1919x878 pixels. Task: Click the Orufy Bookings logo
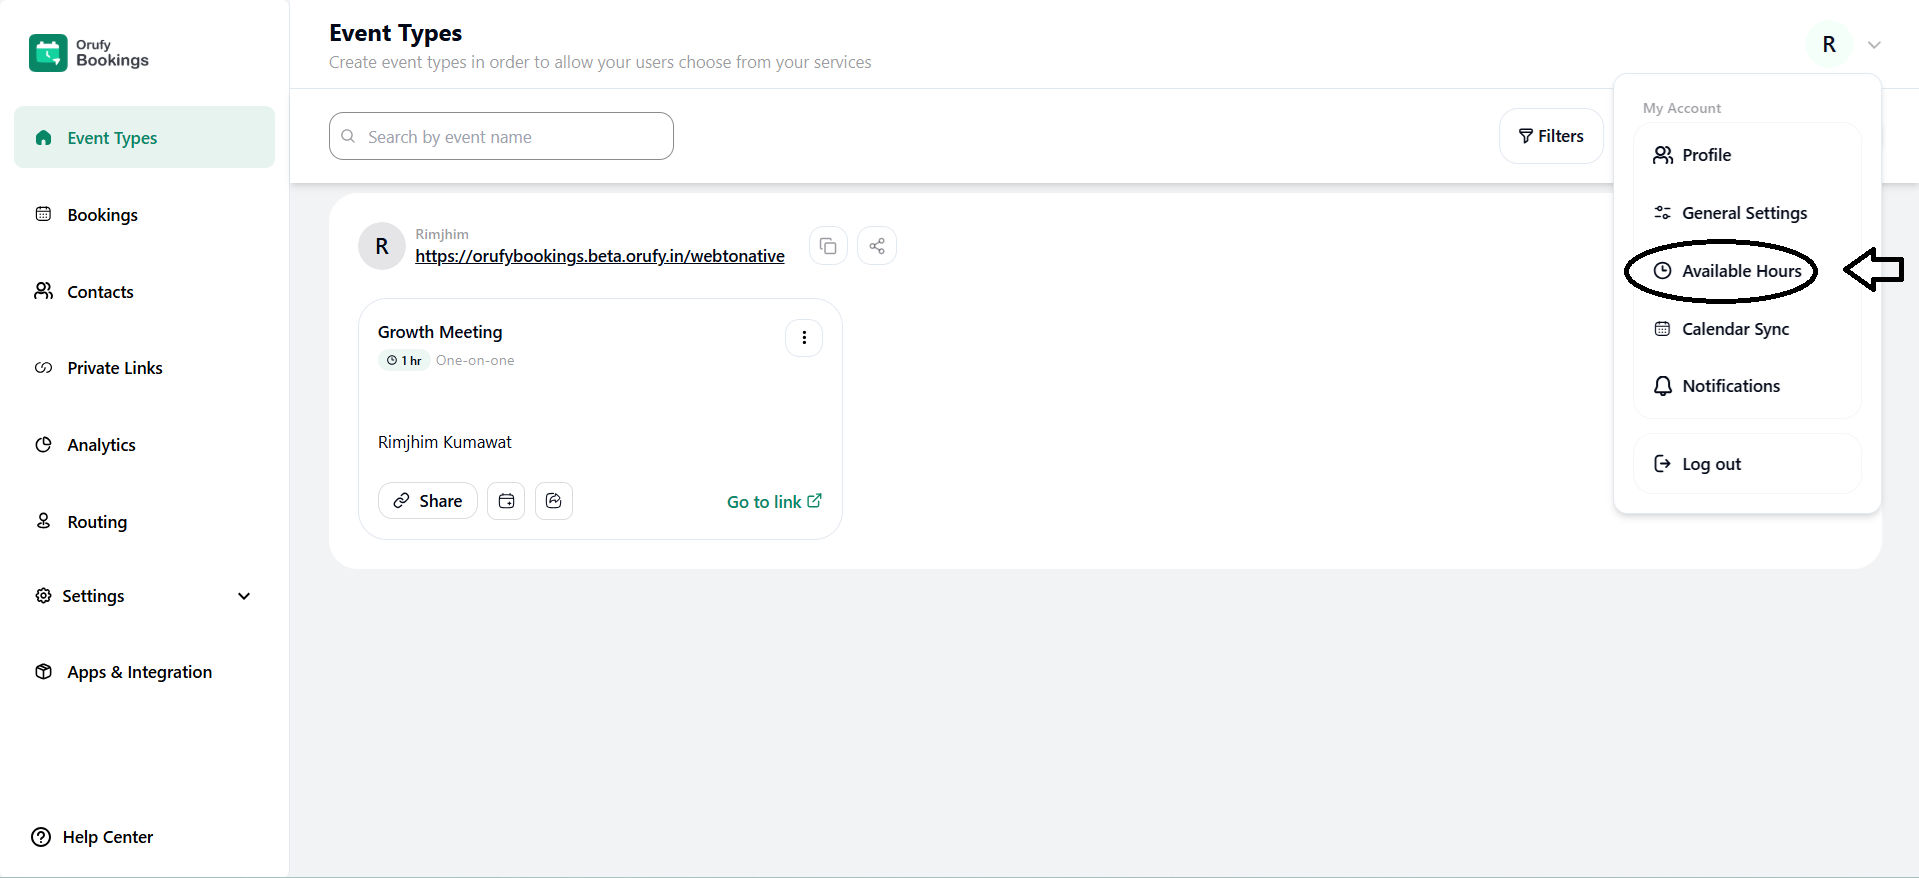pos(89,53)
